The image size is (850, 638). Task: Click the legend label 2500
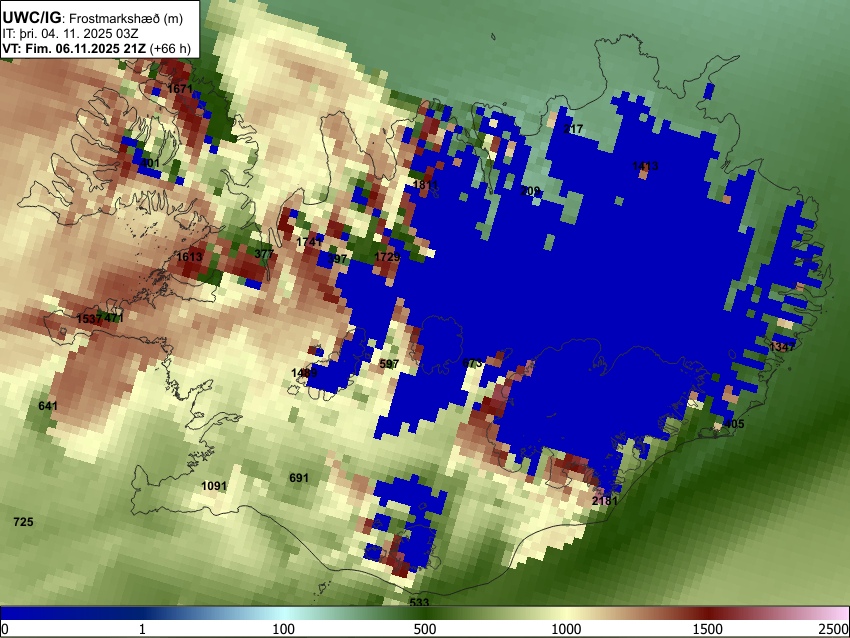click(834, 629)
